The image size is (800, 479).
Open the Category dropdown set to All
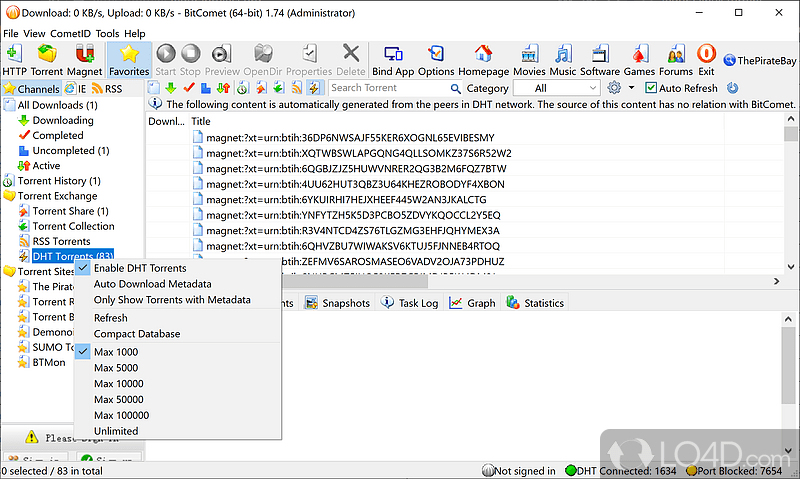pyautogui.click(x=556, y=88)
